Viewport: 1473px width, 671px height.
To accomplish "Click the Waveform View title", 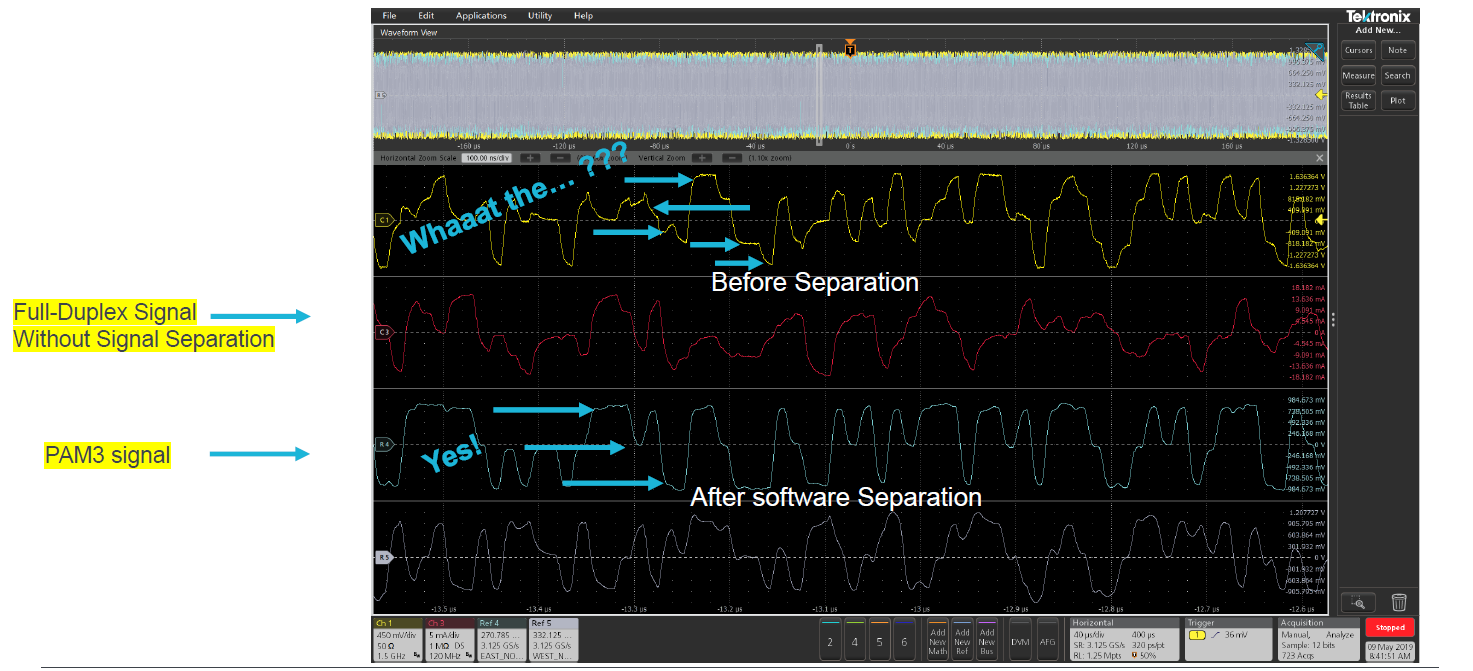I will coord(408,32).
